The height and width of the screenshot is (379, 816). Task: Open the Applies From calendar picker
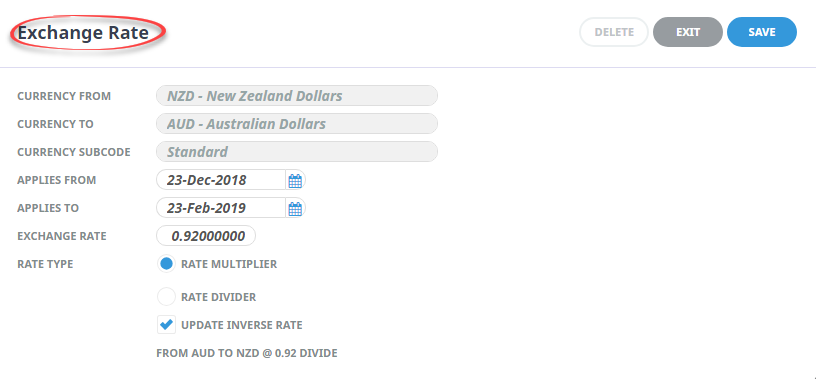click(295, 181)
